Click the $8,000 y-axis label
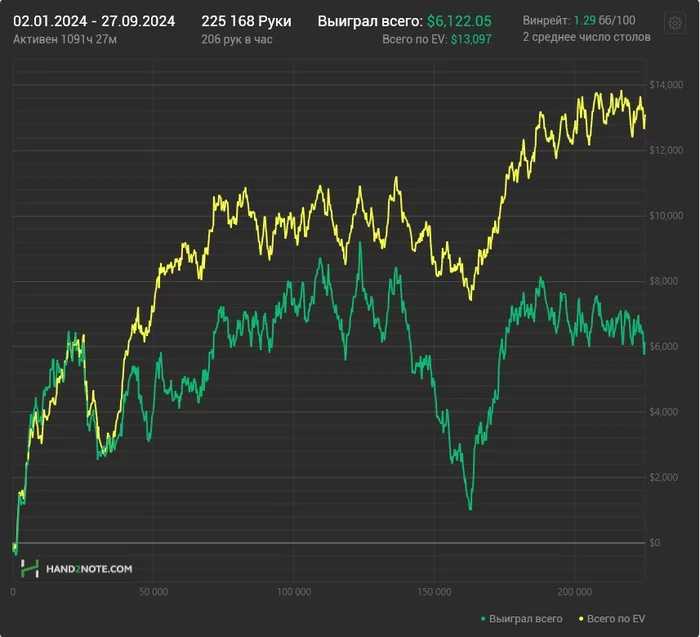The height and width of the screenshot is (637, 700). [666, 281]
